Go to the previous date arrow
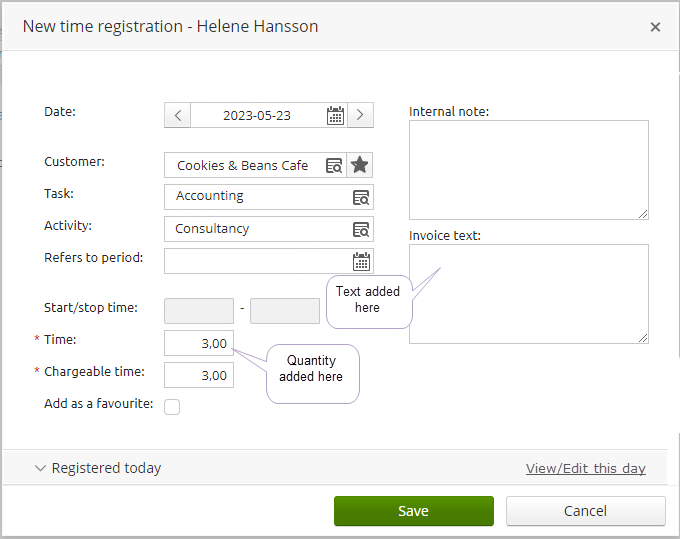 pyautogui.click(x=177, y=115)
